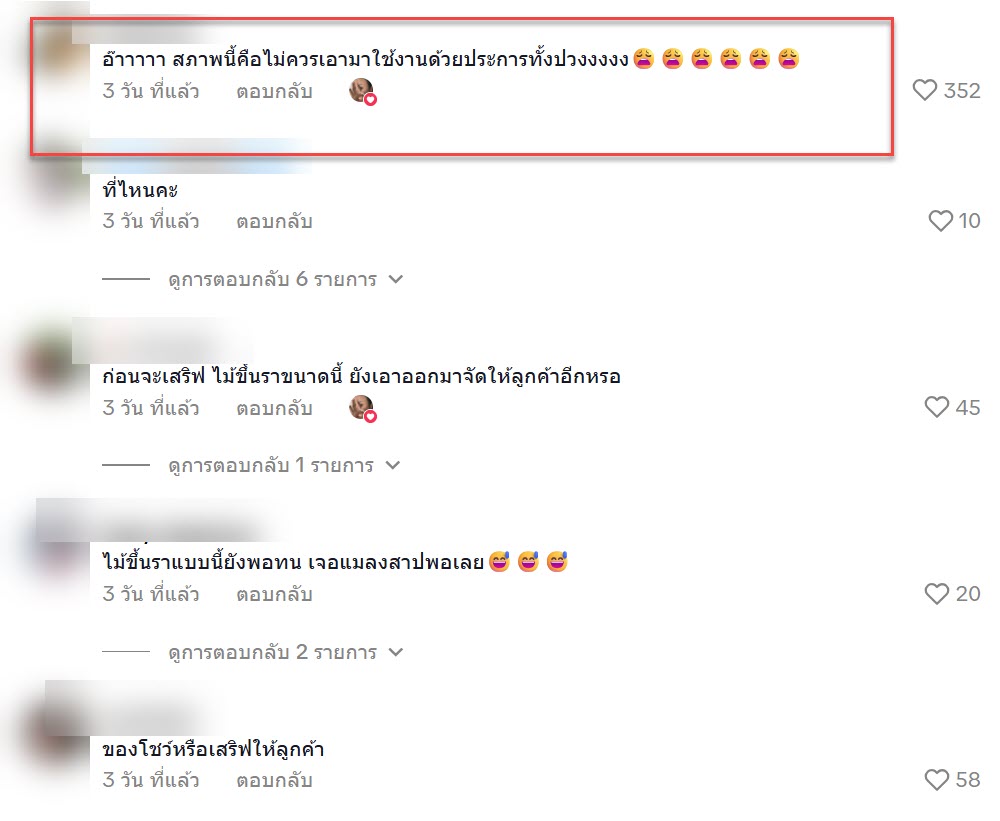Expand the 2 replies chevron
Viewport: 1000px width, 821px height.
[x=396, y=653]
